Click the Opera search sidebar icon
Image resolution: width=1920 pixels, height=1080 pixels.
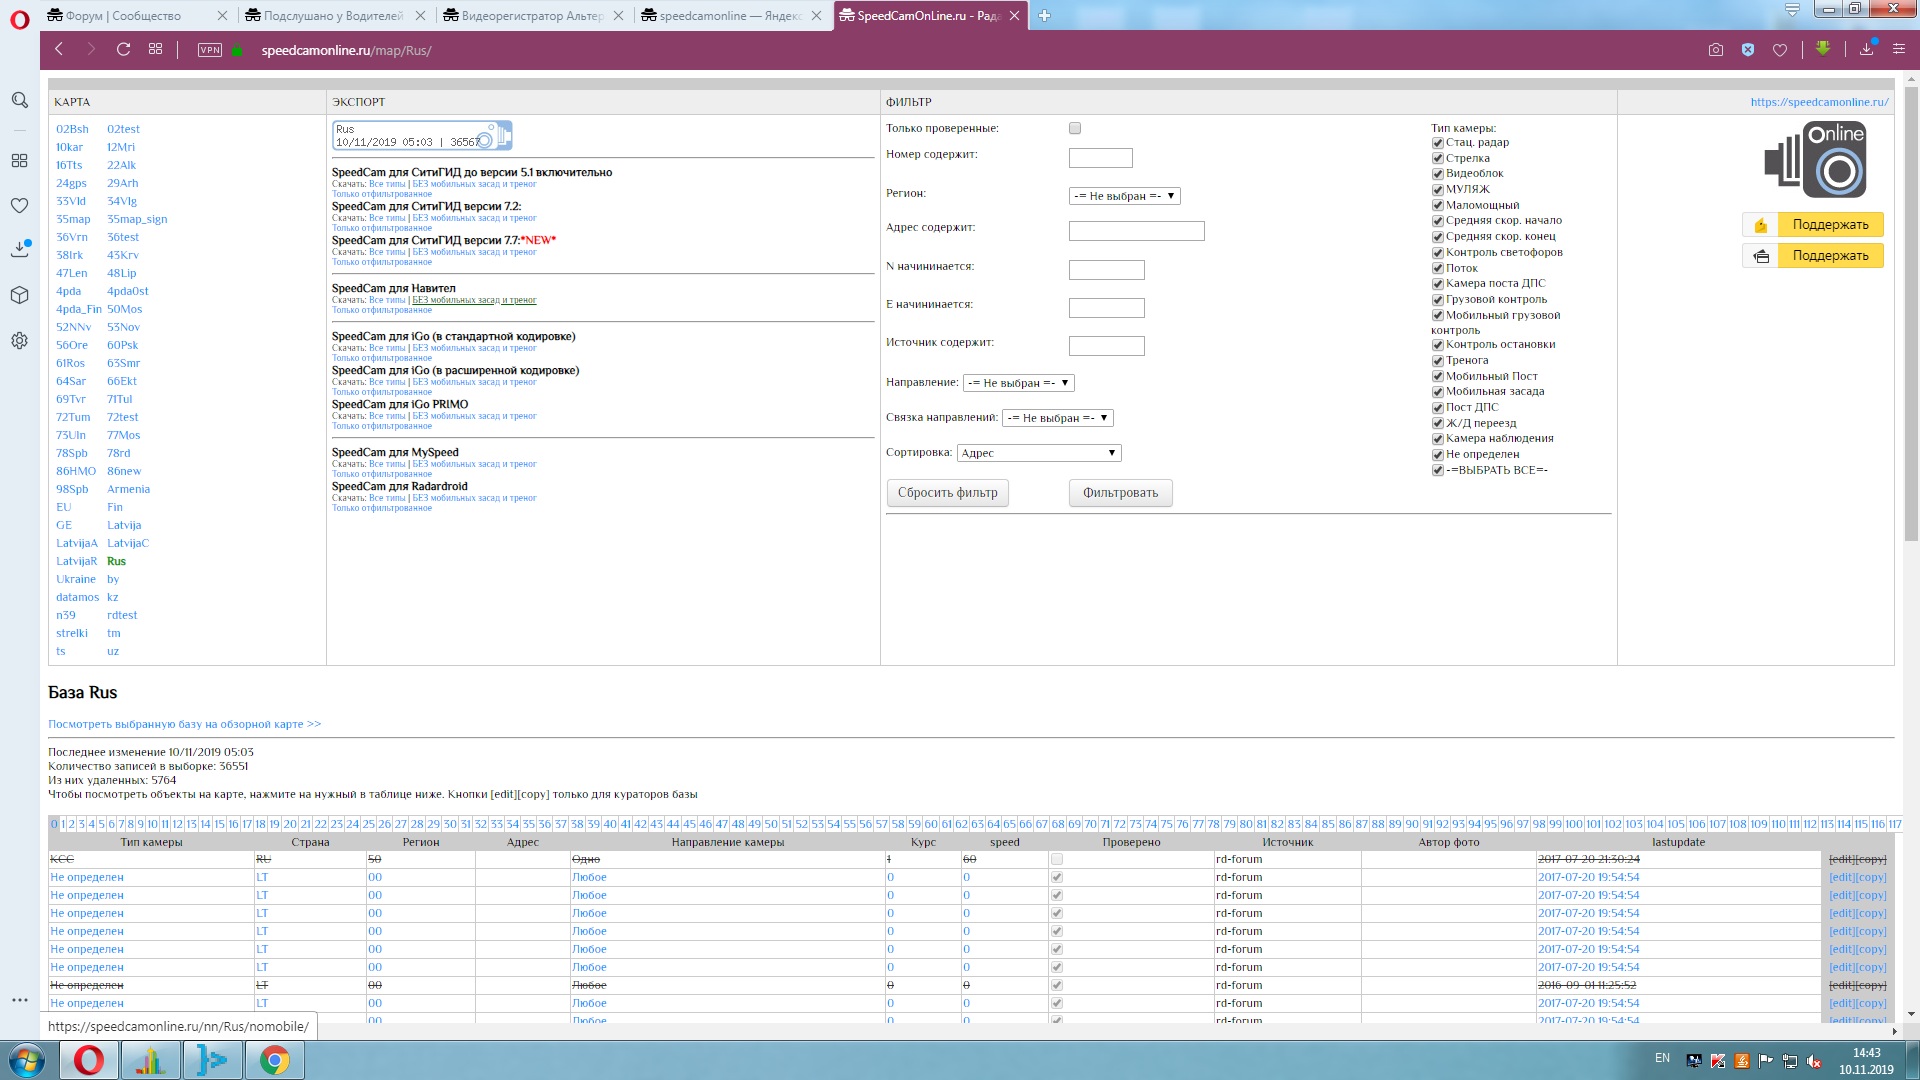(19, 100)
